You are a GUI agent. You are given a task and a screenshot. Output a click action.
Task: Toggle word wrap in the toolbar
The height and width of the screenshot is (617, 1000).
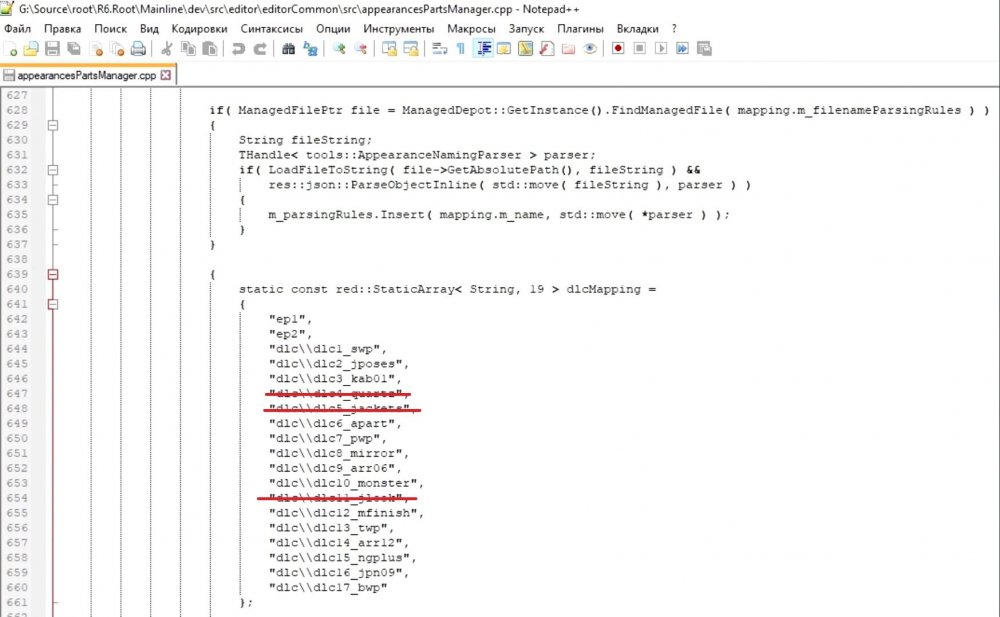coord(439,48)
